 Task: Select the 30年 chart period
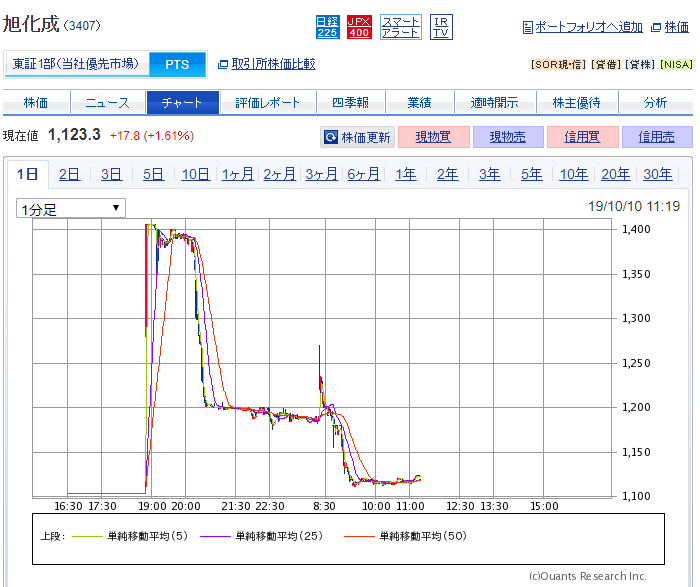658,174
